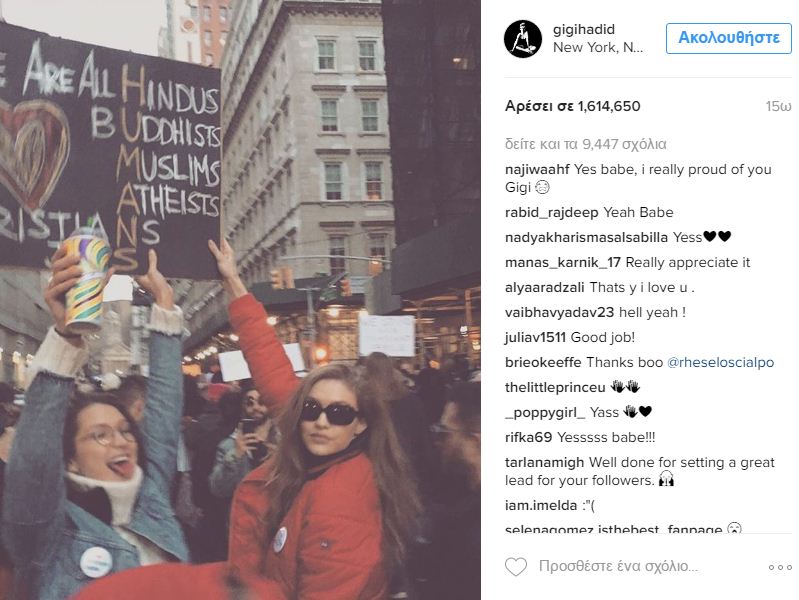Click the gigihadid profile avatar
Viewport: 799px width, 600px height.
pos(523,39)
